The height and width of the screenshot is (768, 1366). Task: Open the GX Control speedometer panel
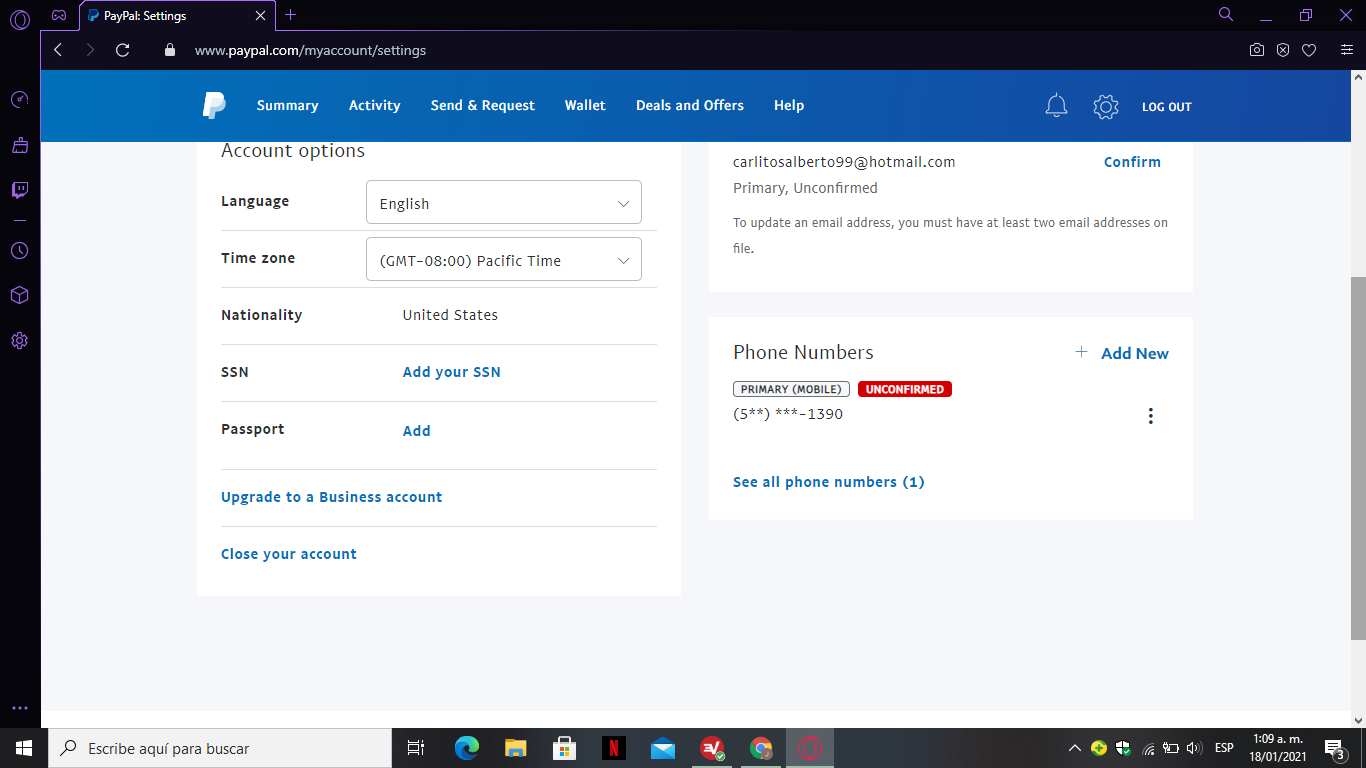click(x=19, y=100)
